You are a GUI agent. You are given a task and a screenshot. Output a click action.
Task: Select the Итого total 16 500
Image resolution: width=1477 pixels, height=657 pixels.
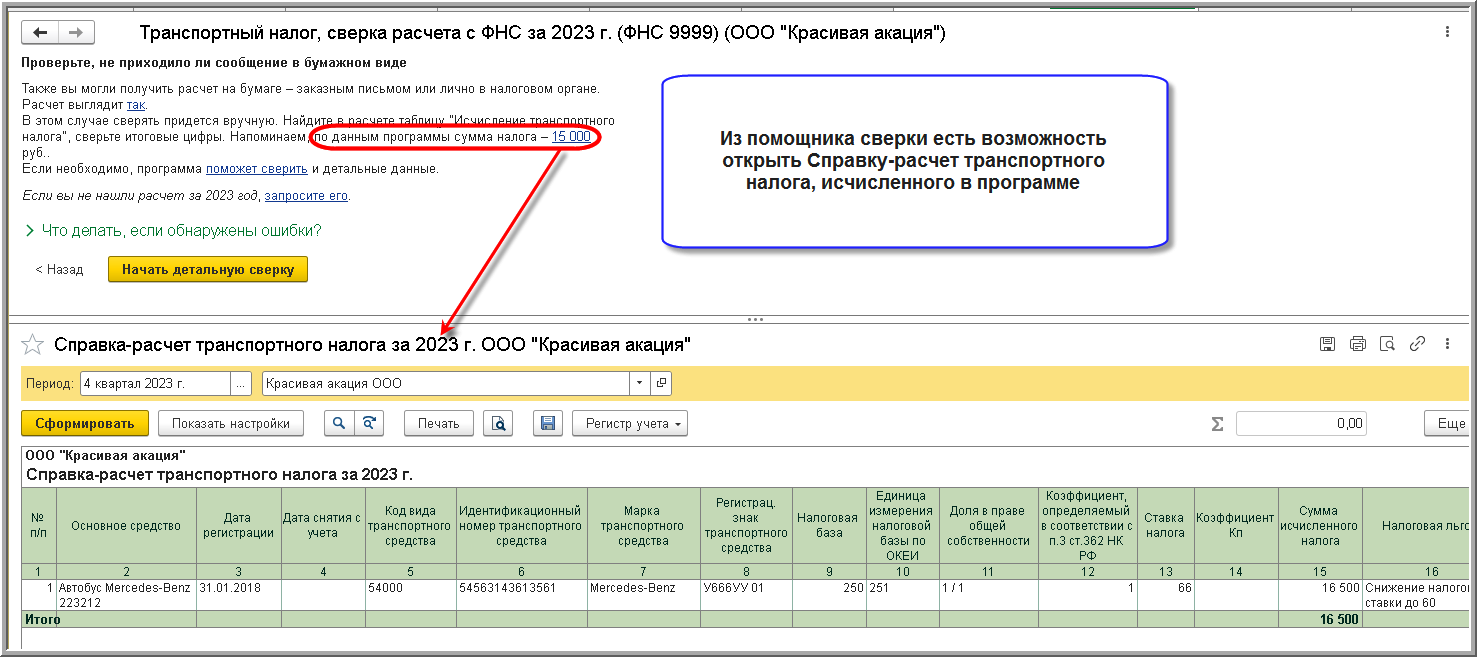(1319, 620)
